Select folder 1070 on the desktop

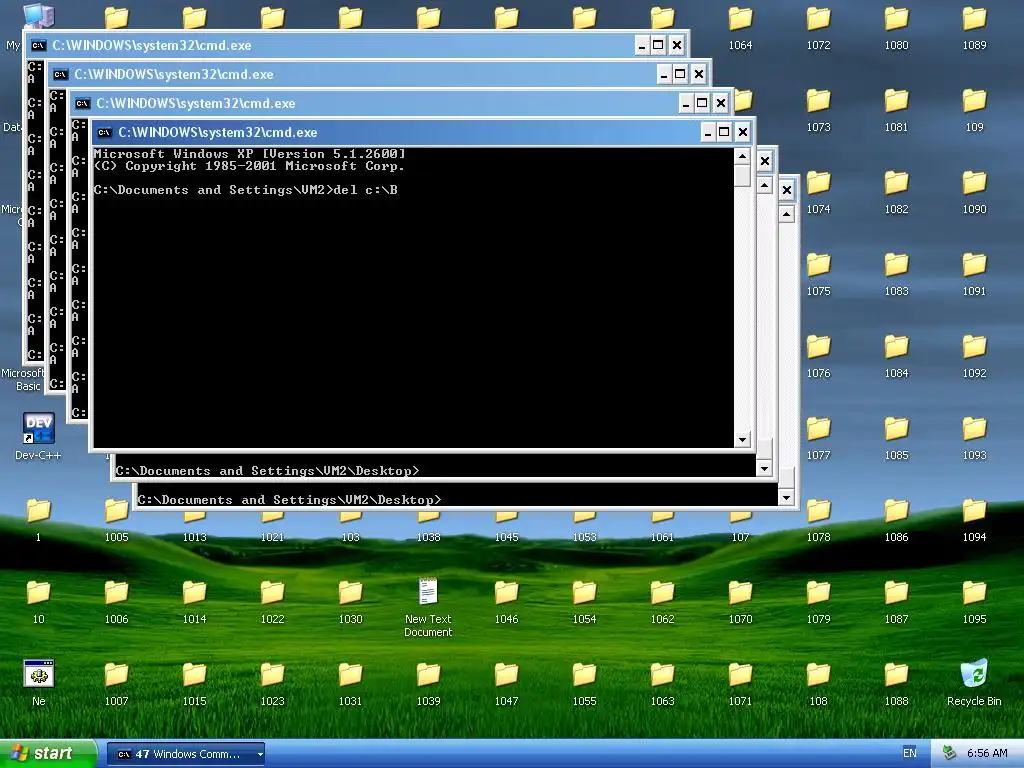(x=740, y=602)
